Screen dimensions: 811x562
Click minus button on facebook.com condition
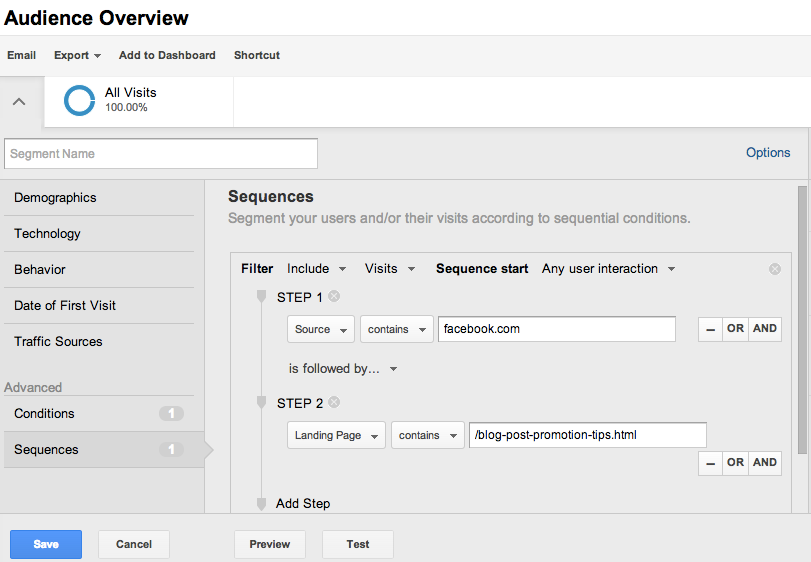click(x=710, y=329)
